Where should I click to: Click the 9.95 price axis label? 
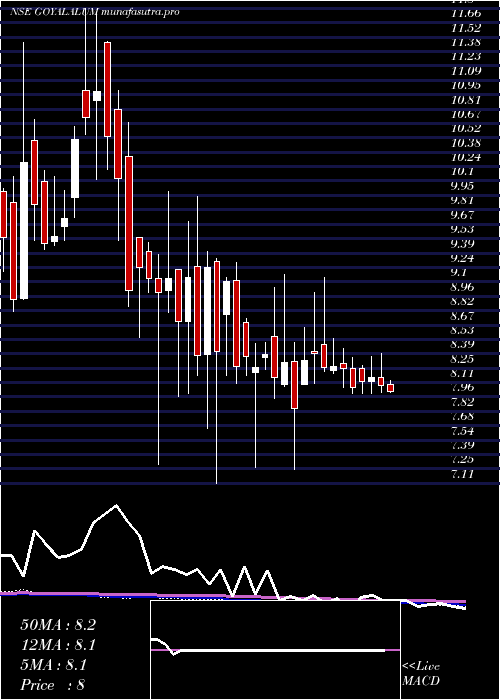463,186
